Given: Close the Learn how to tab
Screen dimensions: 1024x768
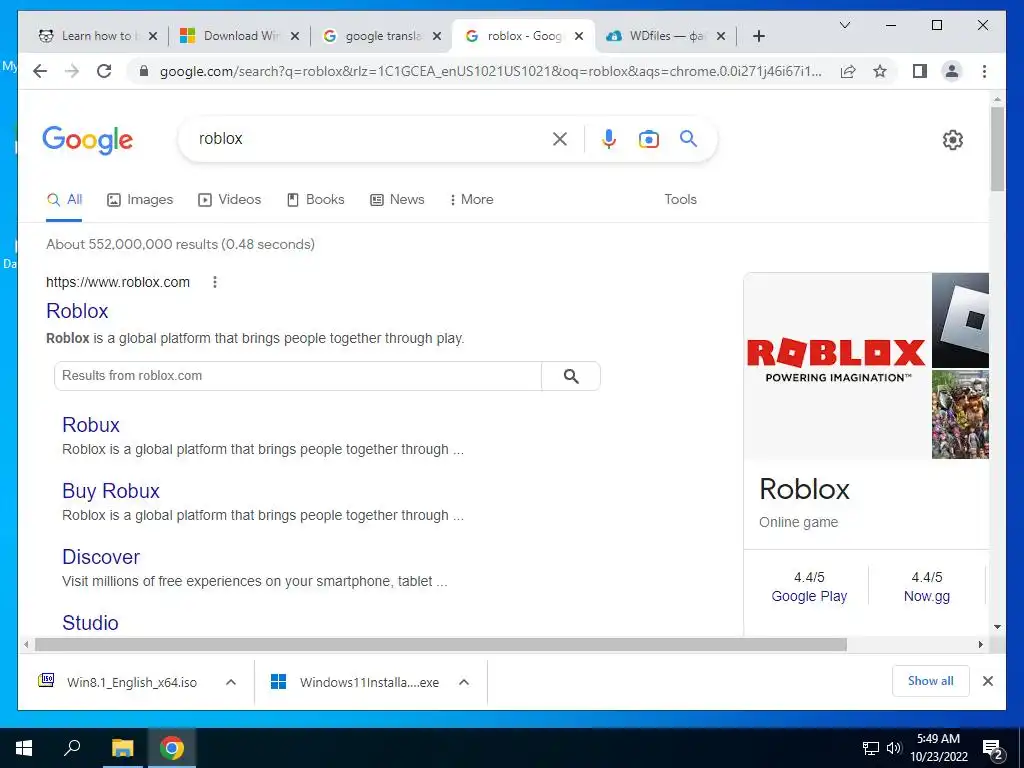Looking at the screenshot, I should pos(153,36).
